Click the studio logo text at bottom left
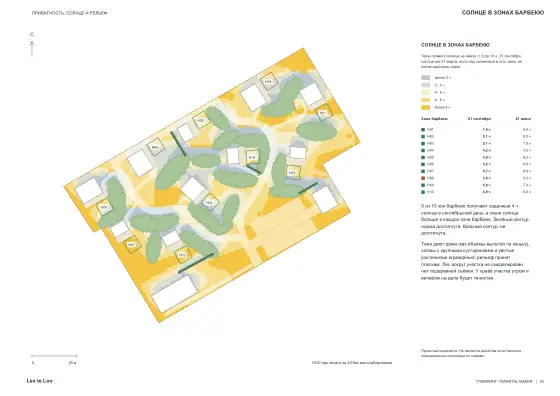This screenshot has height=396, width=560. pos(40,381)
